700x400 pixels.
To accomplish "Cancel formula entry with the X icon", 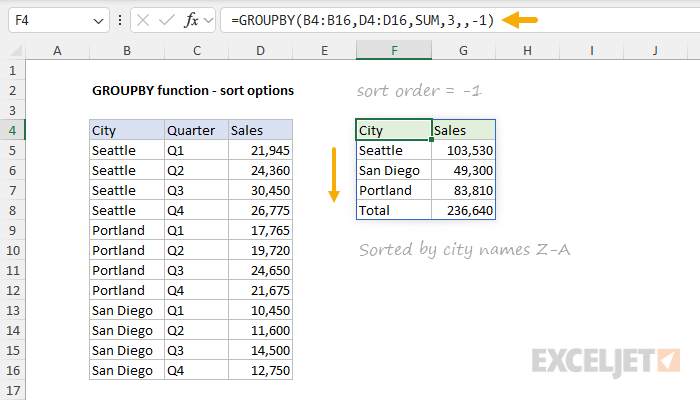I will pos(143,20).
